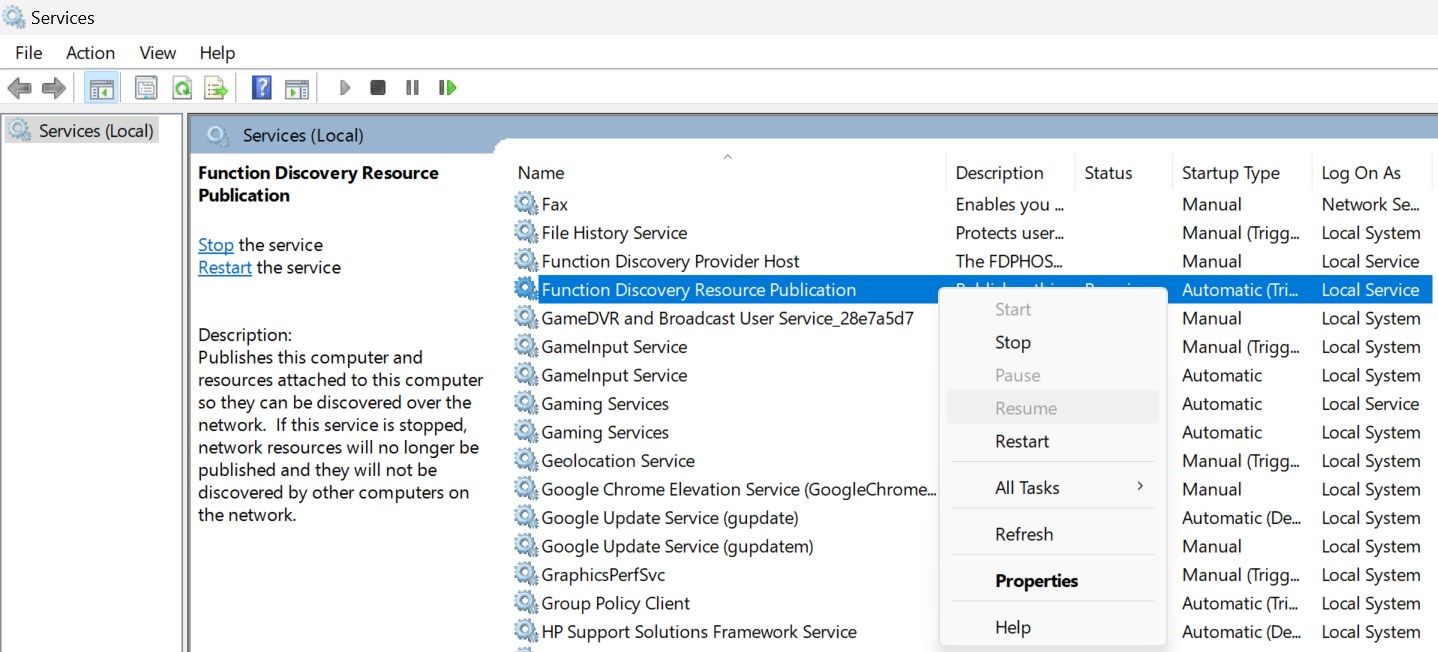Screen dimensions: 1438x652
Task: Click the Forward navigation arrow
Action: 52,87
